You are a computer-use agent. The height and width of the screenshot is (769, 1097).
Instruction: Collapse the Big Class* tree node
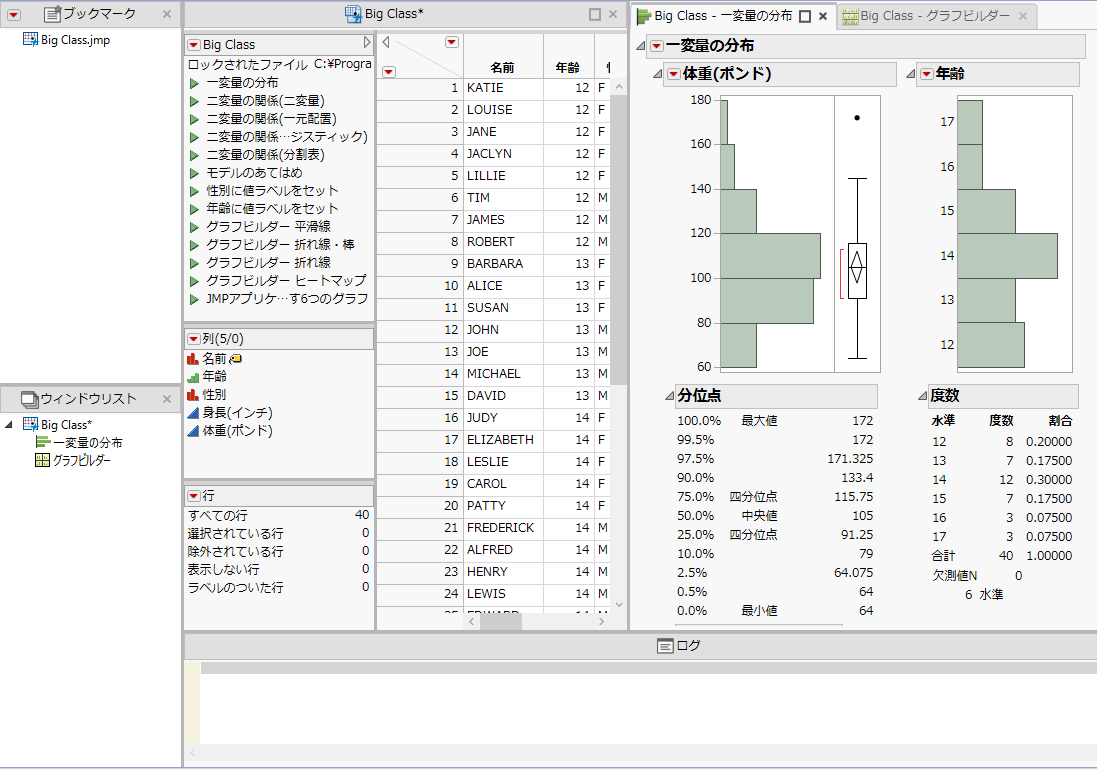coord(9,425)
